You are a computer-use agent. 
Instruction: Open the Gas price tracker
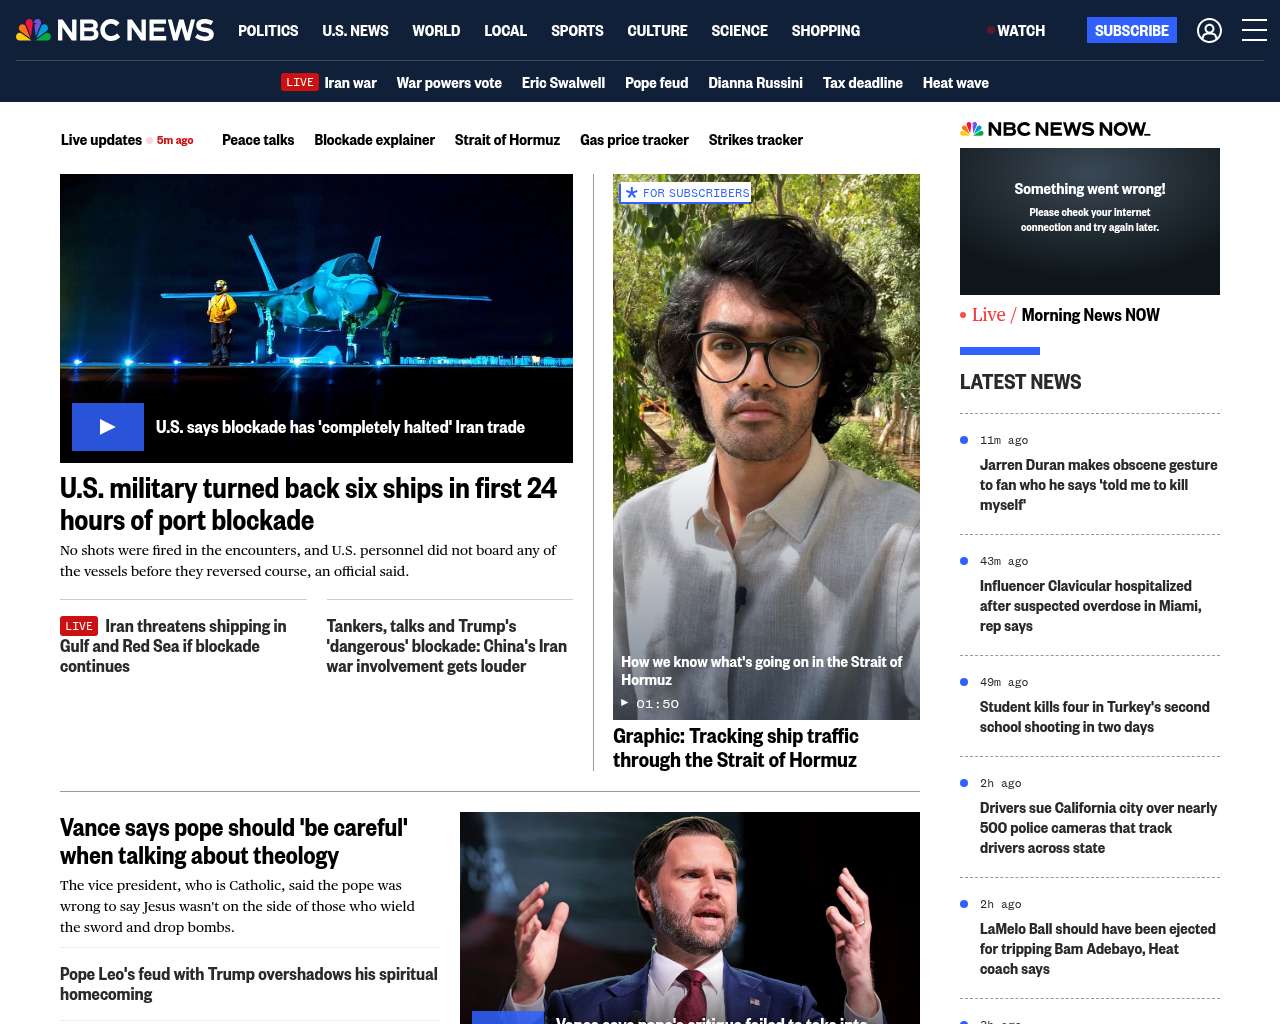coord(634,140)
